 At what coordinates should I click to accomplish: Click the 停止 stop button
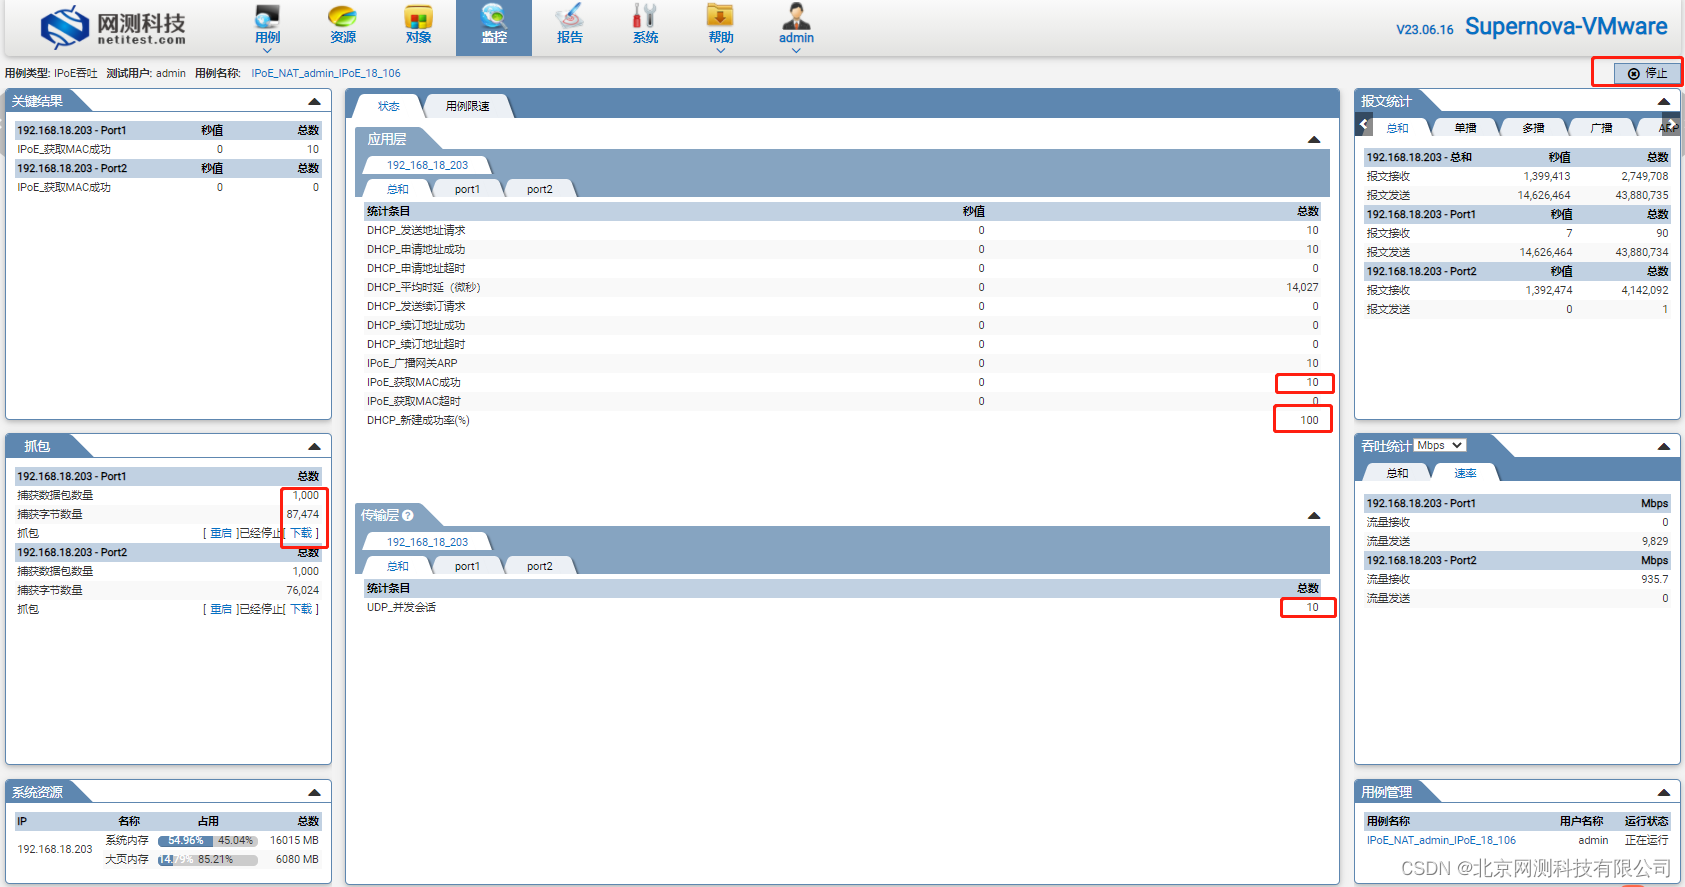1648,73
